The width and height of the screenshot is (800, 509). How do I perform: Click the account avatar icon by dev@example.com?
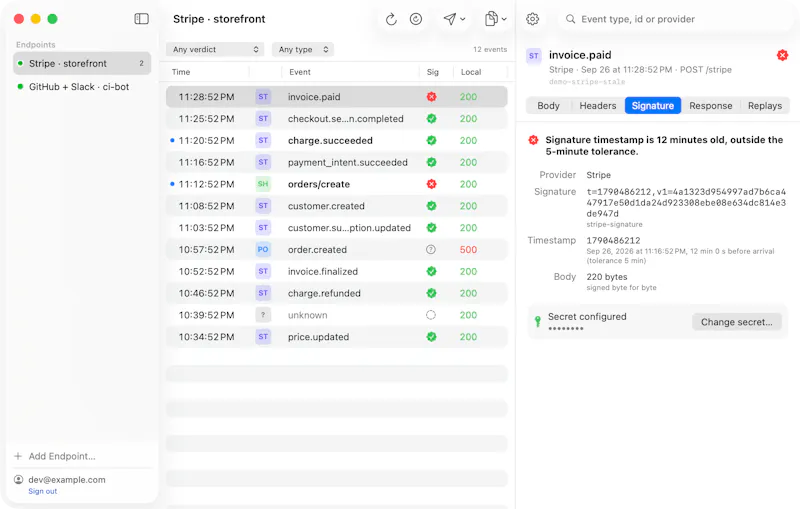18,479
